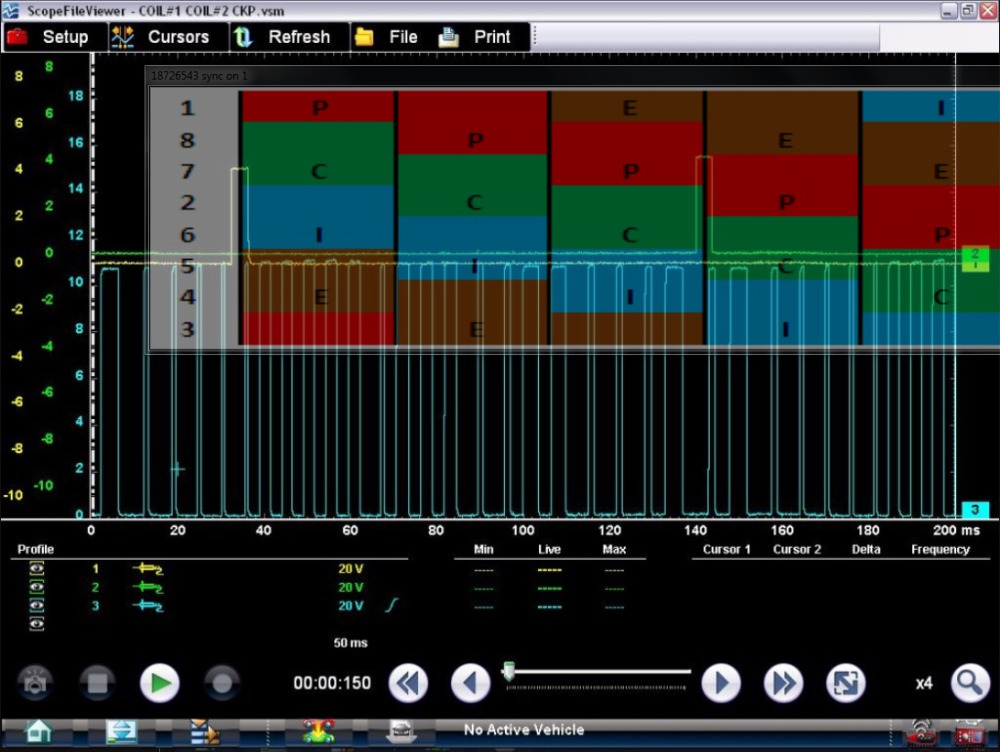Click the magnifying glass zoom icon
Screen dimensions: 1000x752
coord(969,684)
